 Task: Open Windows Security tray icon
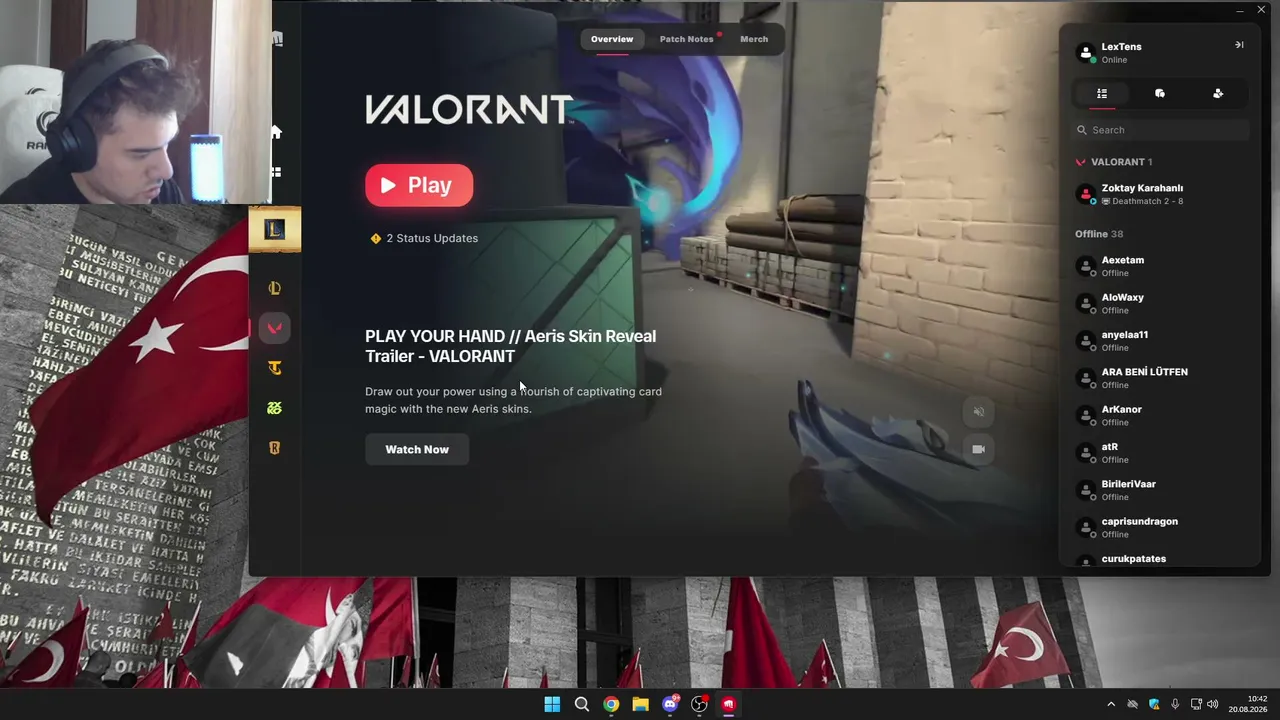pos(1154,705)
